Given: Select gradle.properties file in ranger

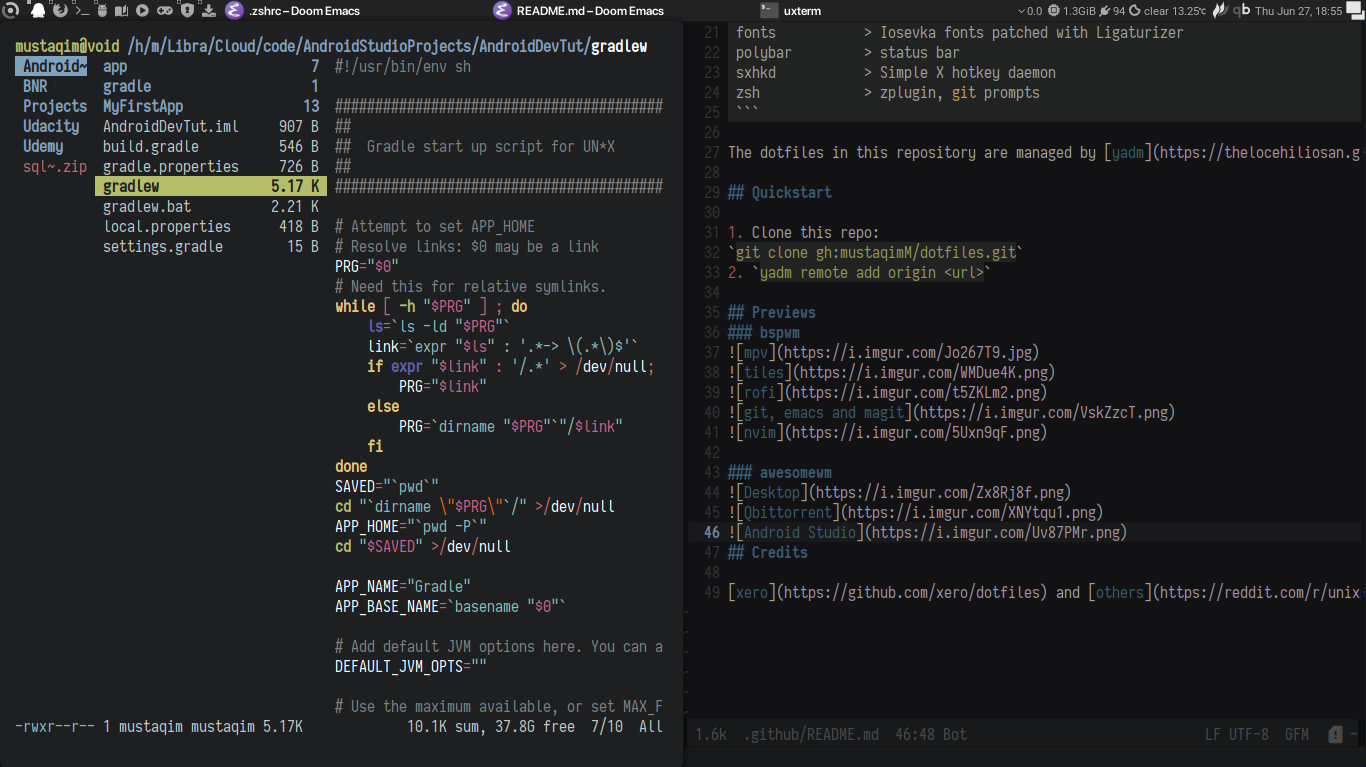Looking at the screenshot, I should 211,166.
